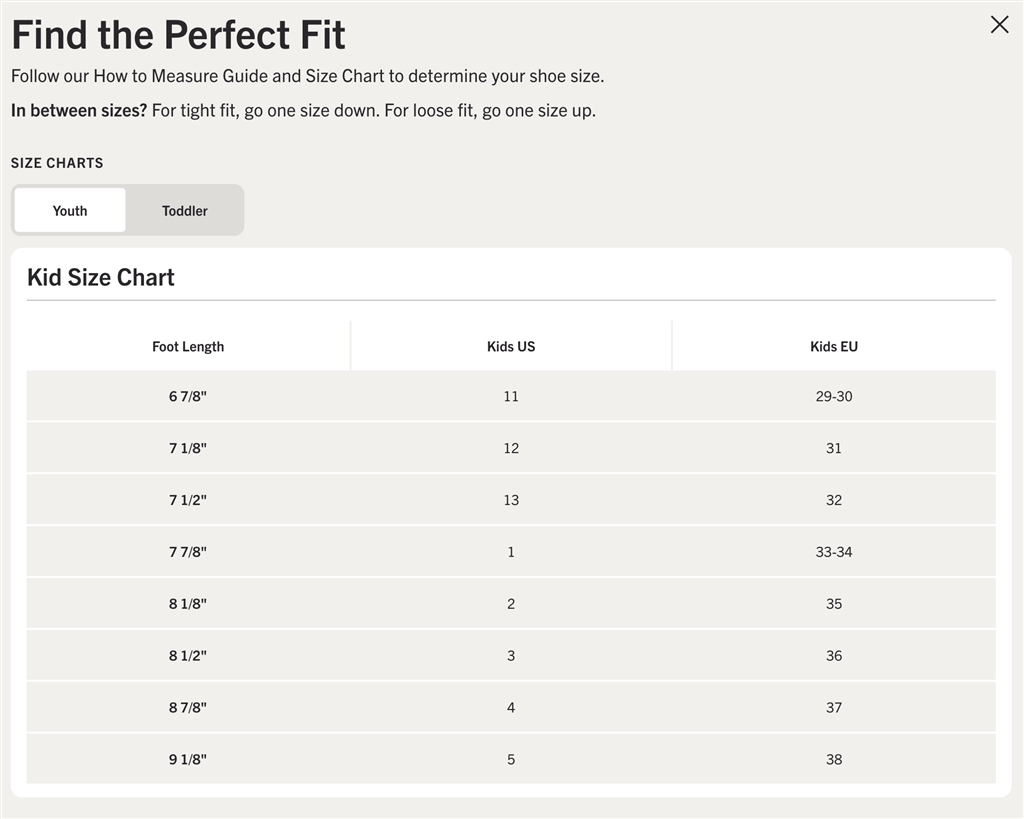This screenshot has height=819, width=1024.
Task: Select the 7 1/2" foot length cell
Action: click(188, 501)
